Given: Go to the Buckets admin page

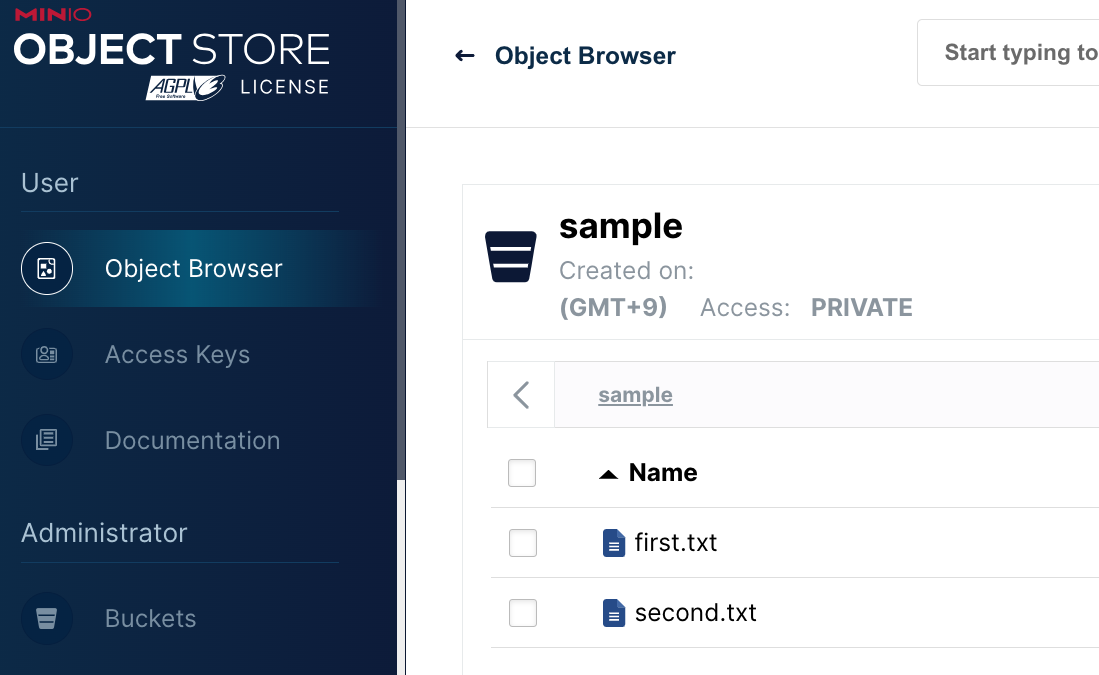Looking at the screenshot, I should (x=151, y=618).
